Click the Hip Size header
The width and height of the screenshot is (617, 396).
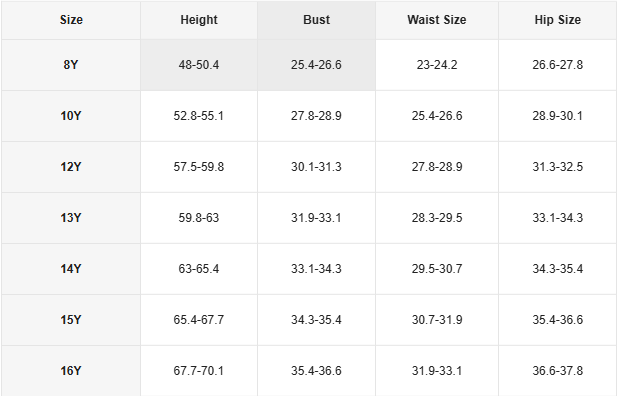click(x=558, y=20)
